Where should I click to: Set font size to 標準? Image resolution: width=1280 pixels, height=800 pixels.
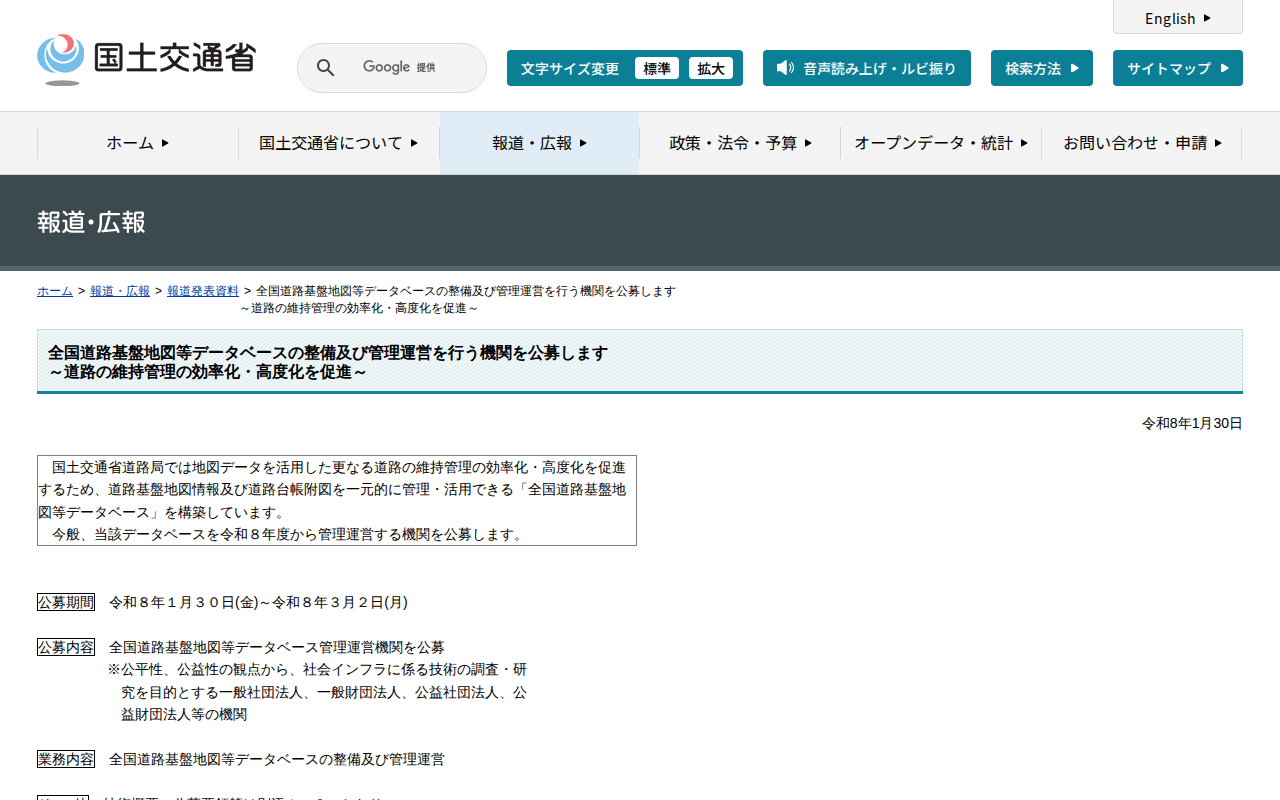pos(657,68)
